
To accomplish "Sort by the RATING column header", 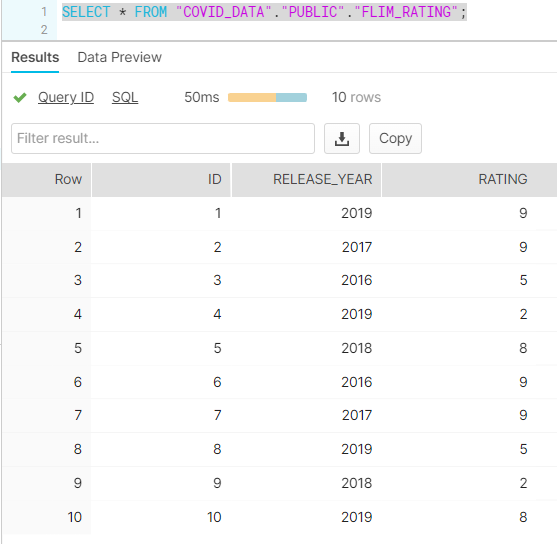I will pos(470,179).
